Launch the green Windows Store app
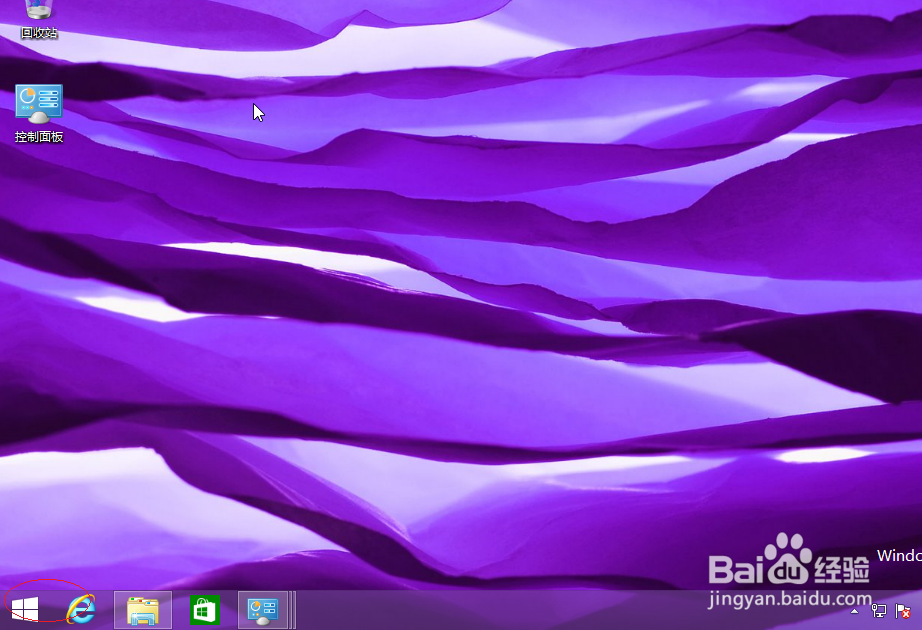The height and width of the screenshot is (630, 922). (x=203, y=609)
